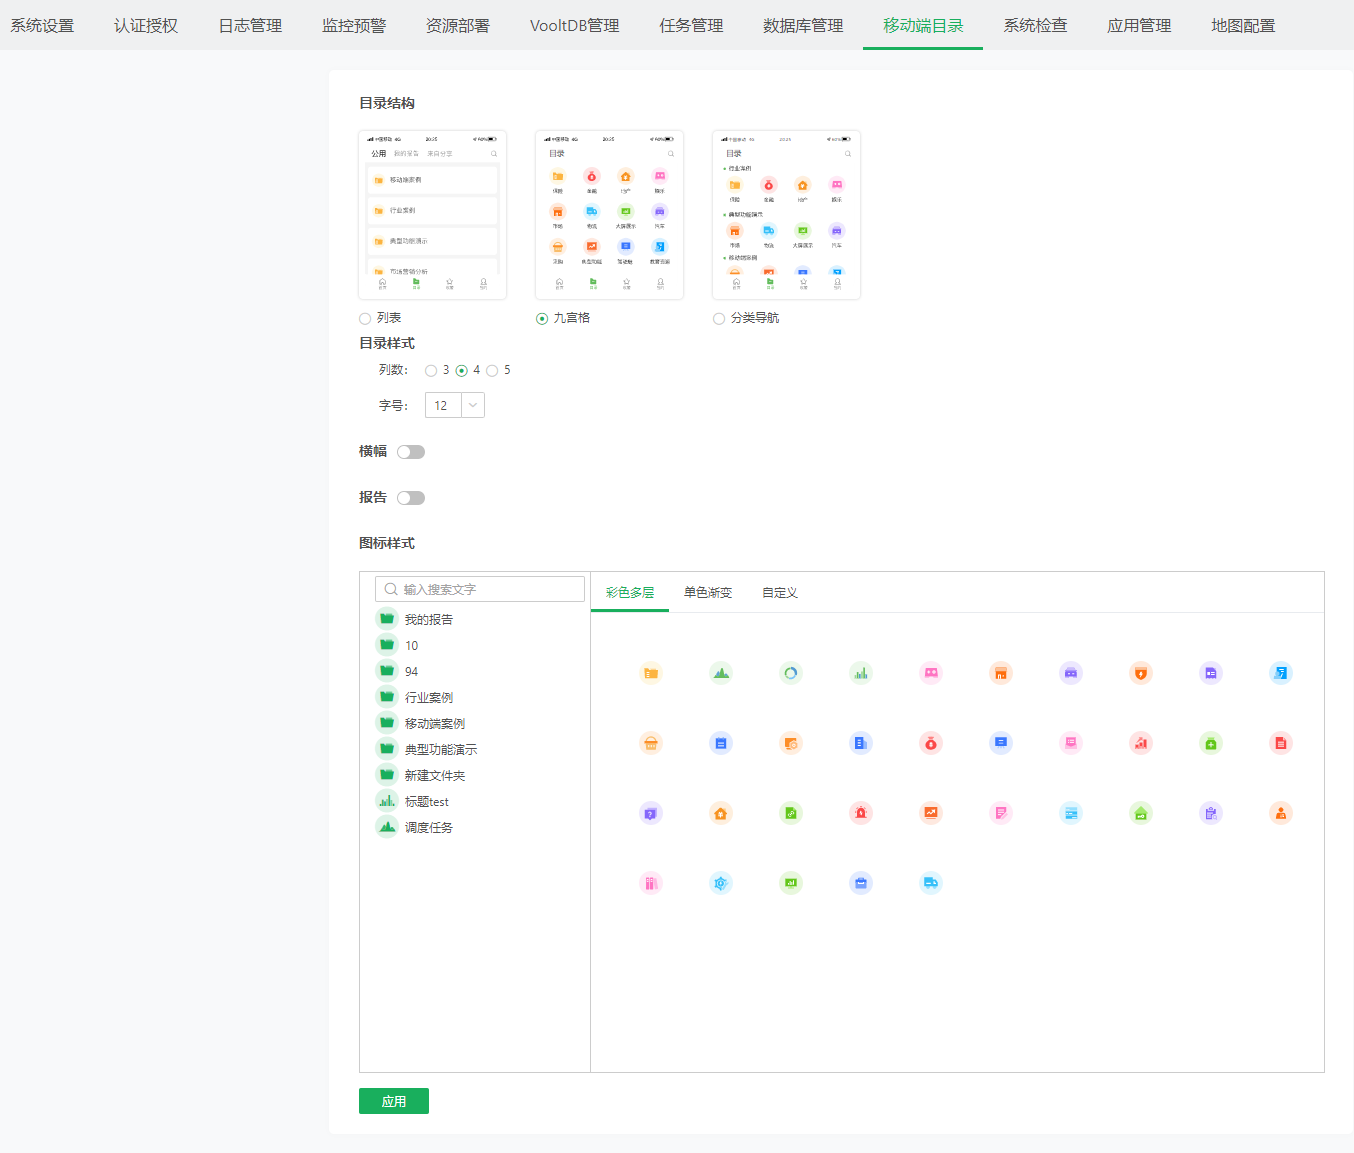The image size is (1354, 1153).
Task: Select the blue briefcase icon
Action: pyautogui.click(x=861, y=883)
